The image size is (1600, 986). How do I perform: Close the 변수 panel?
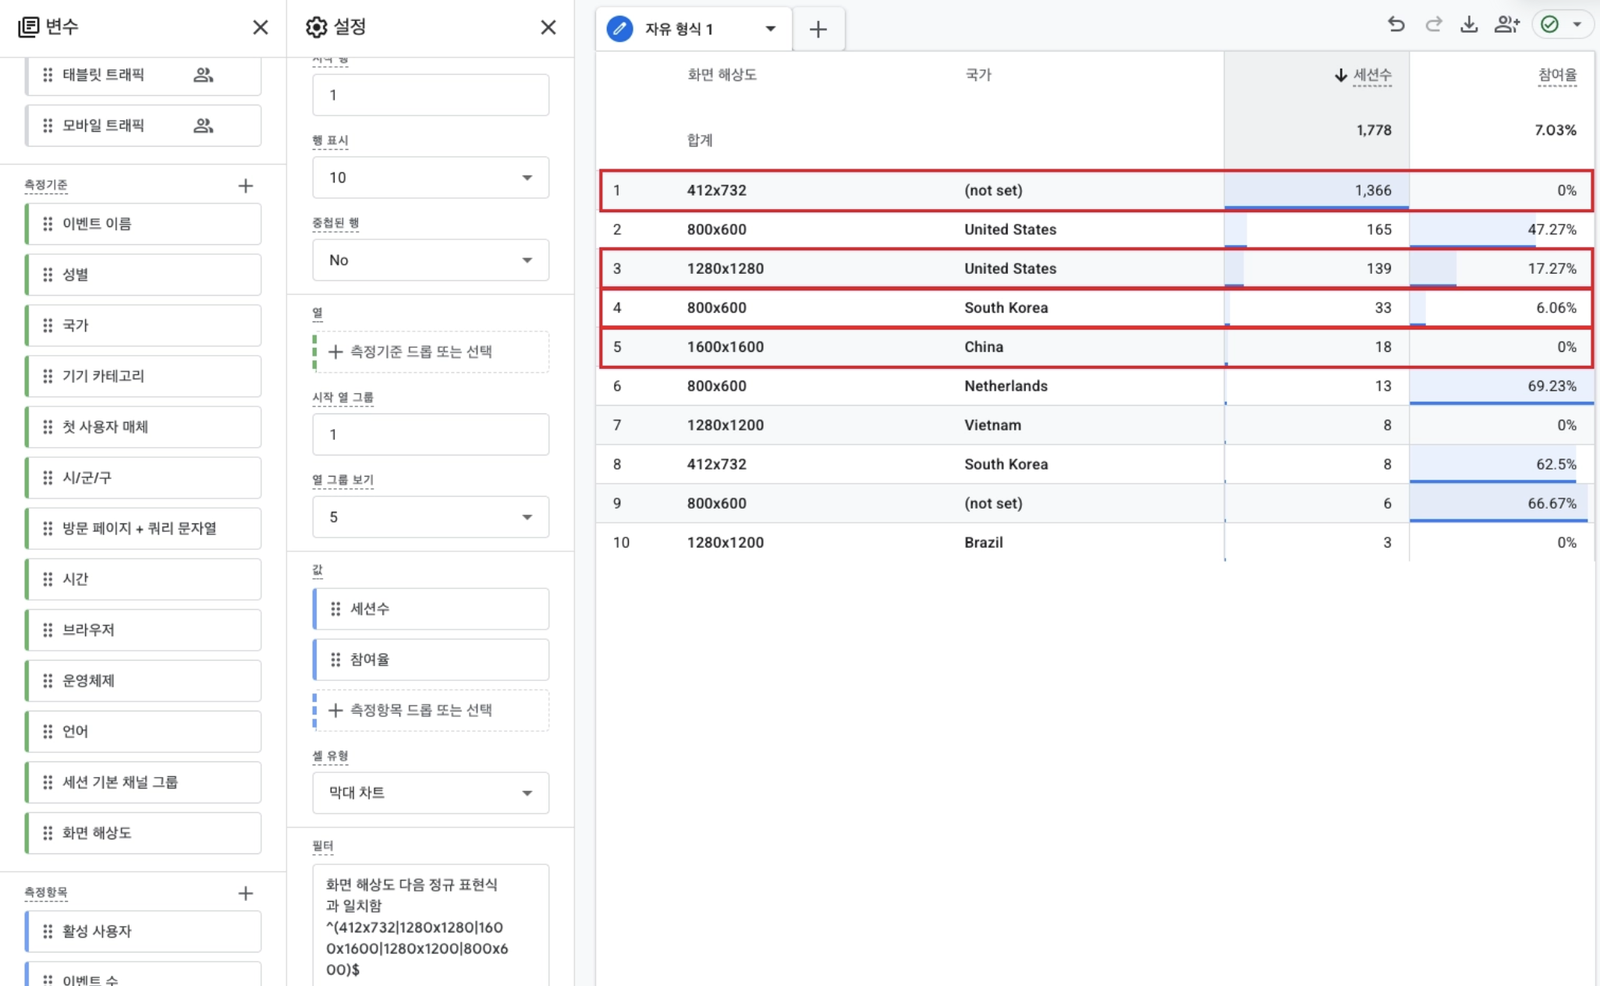click(260, 27)
